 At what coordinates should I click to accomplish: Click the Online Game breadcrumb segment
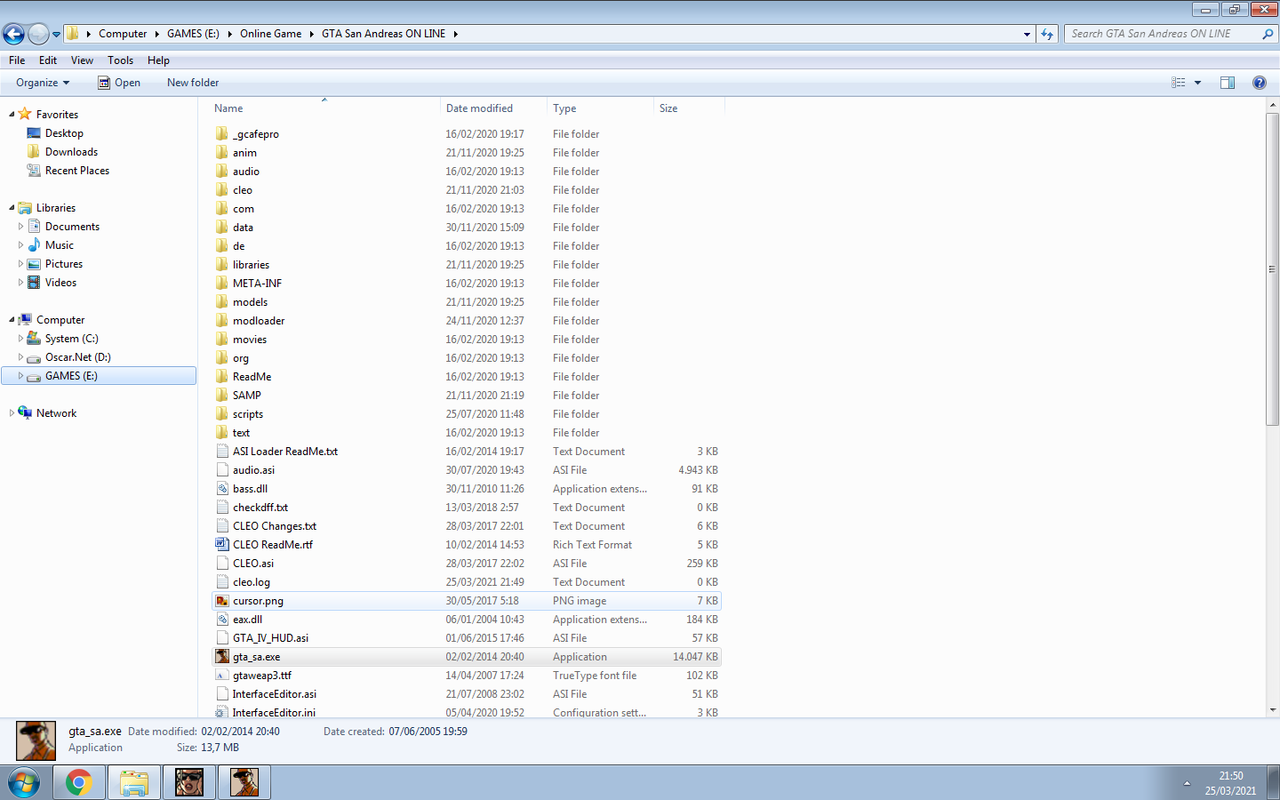point(270,34)
